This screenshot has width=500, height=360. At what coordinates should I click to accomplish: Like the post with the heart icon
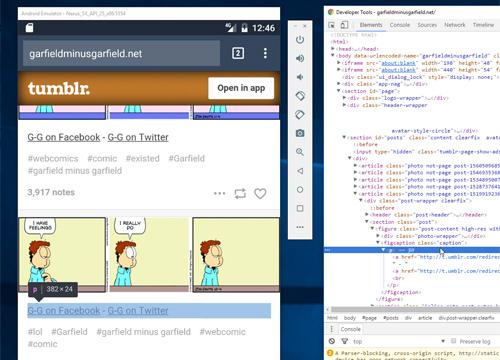(x=260, y=194)
